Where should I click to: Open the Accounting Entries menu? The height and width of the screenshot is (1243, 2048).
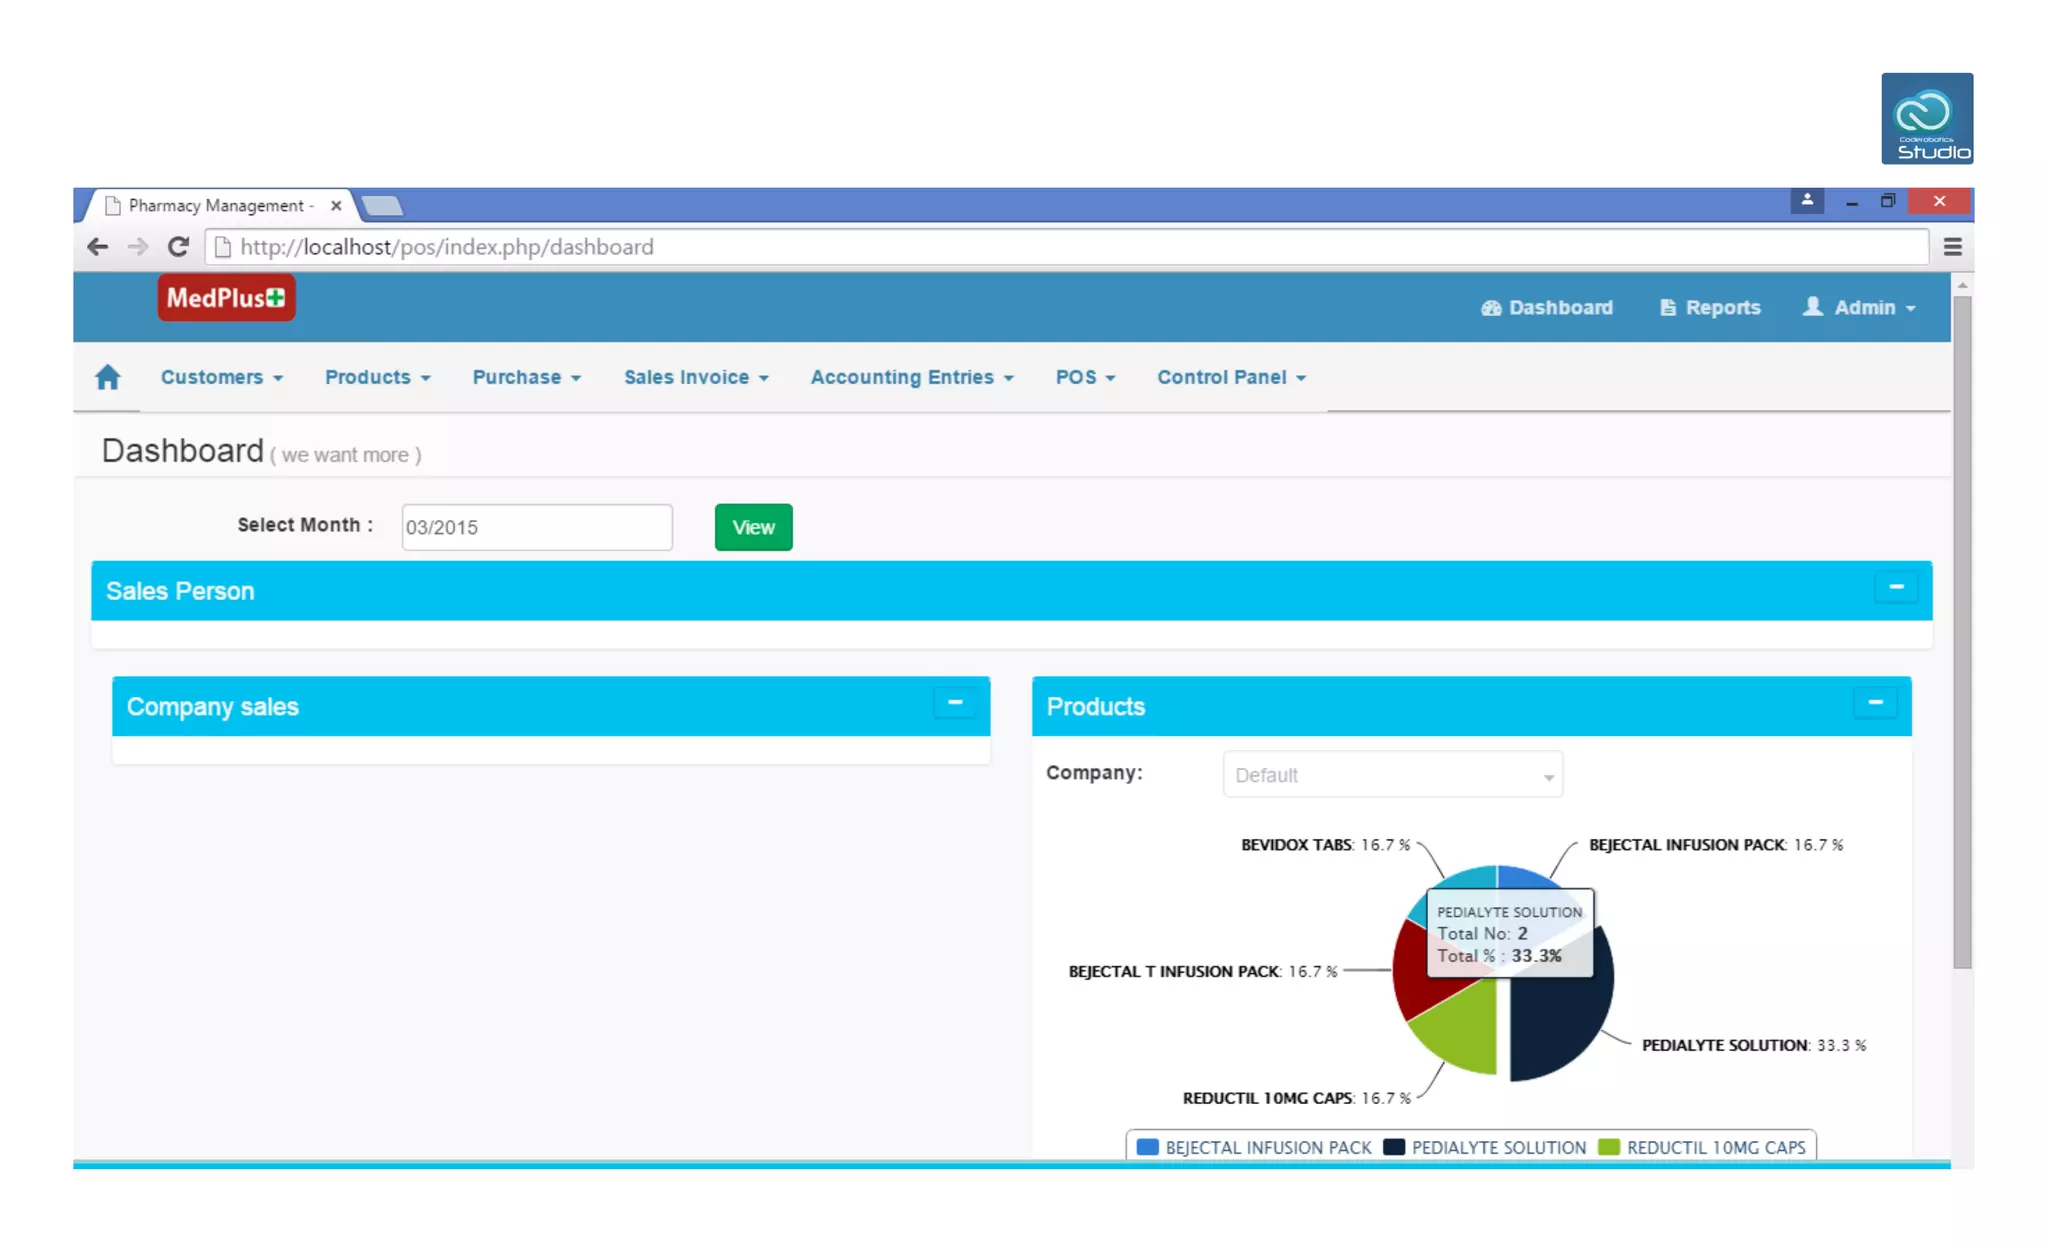(911, 377)
